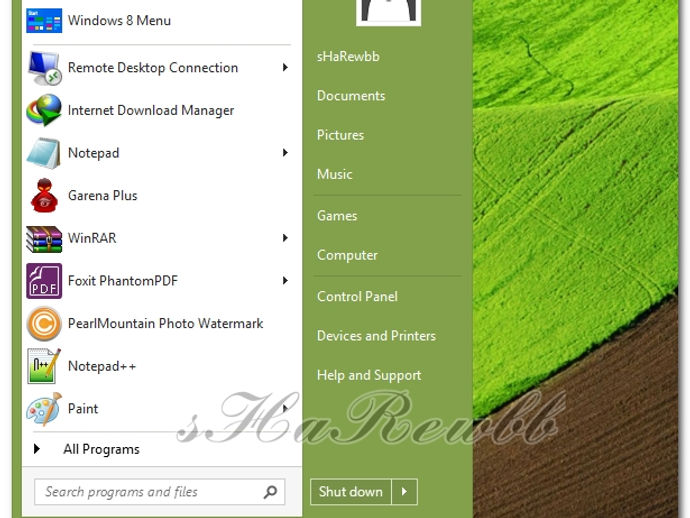
Task: Open the Pictures library
Action: 340,135
